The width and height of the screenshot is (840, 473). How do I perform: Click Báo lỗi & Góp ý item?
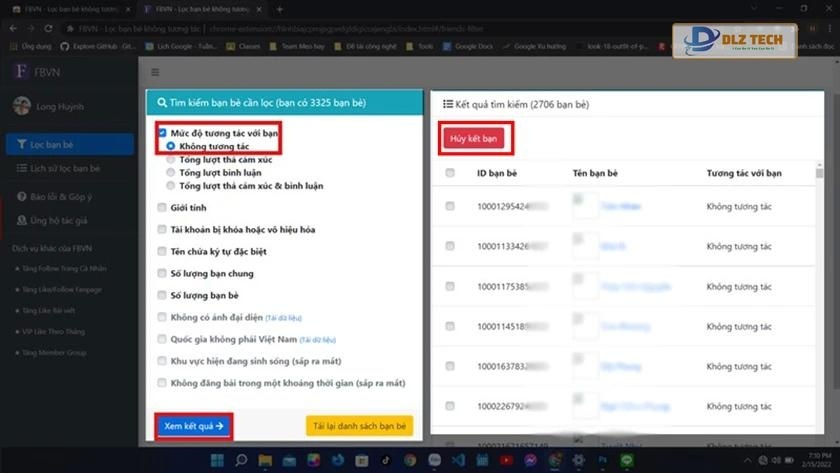click(x=62, y=198)
